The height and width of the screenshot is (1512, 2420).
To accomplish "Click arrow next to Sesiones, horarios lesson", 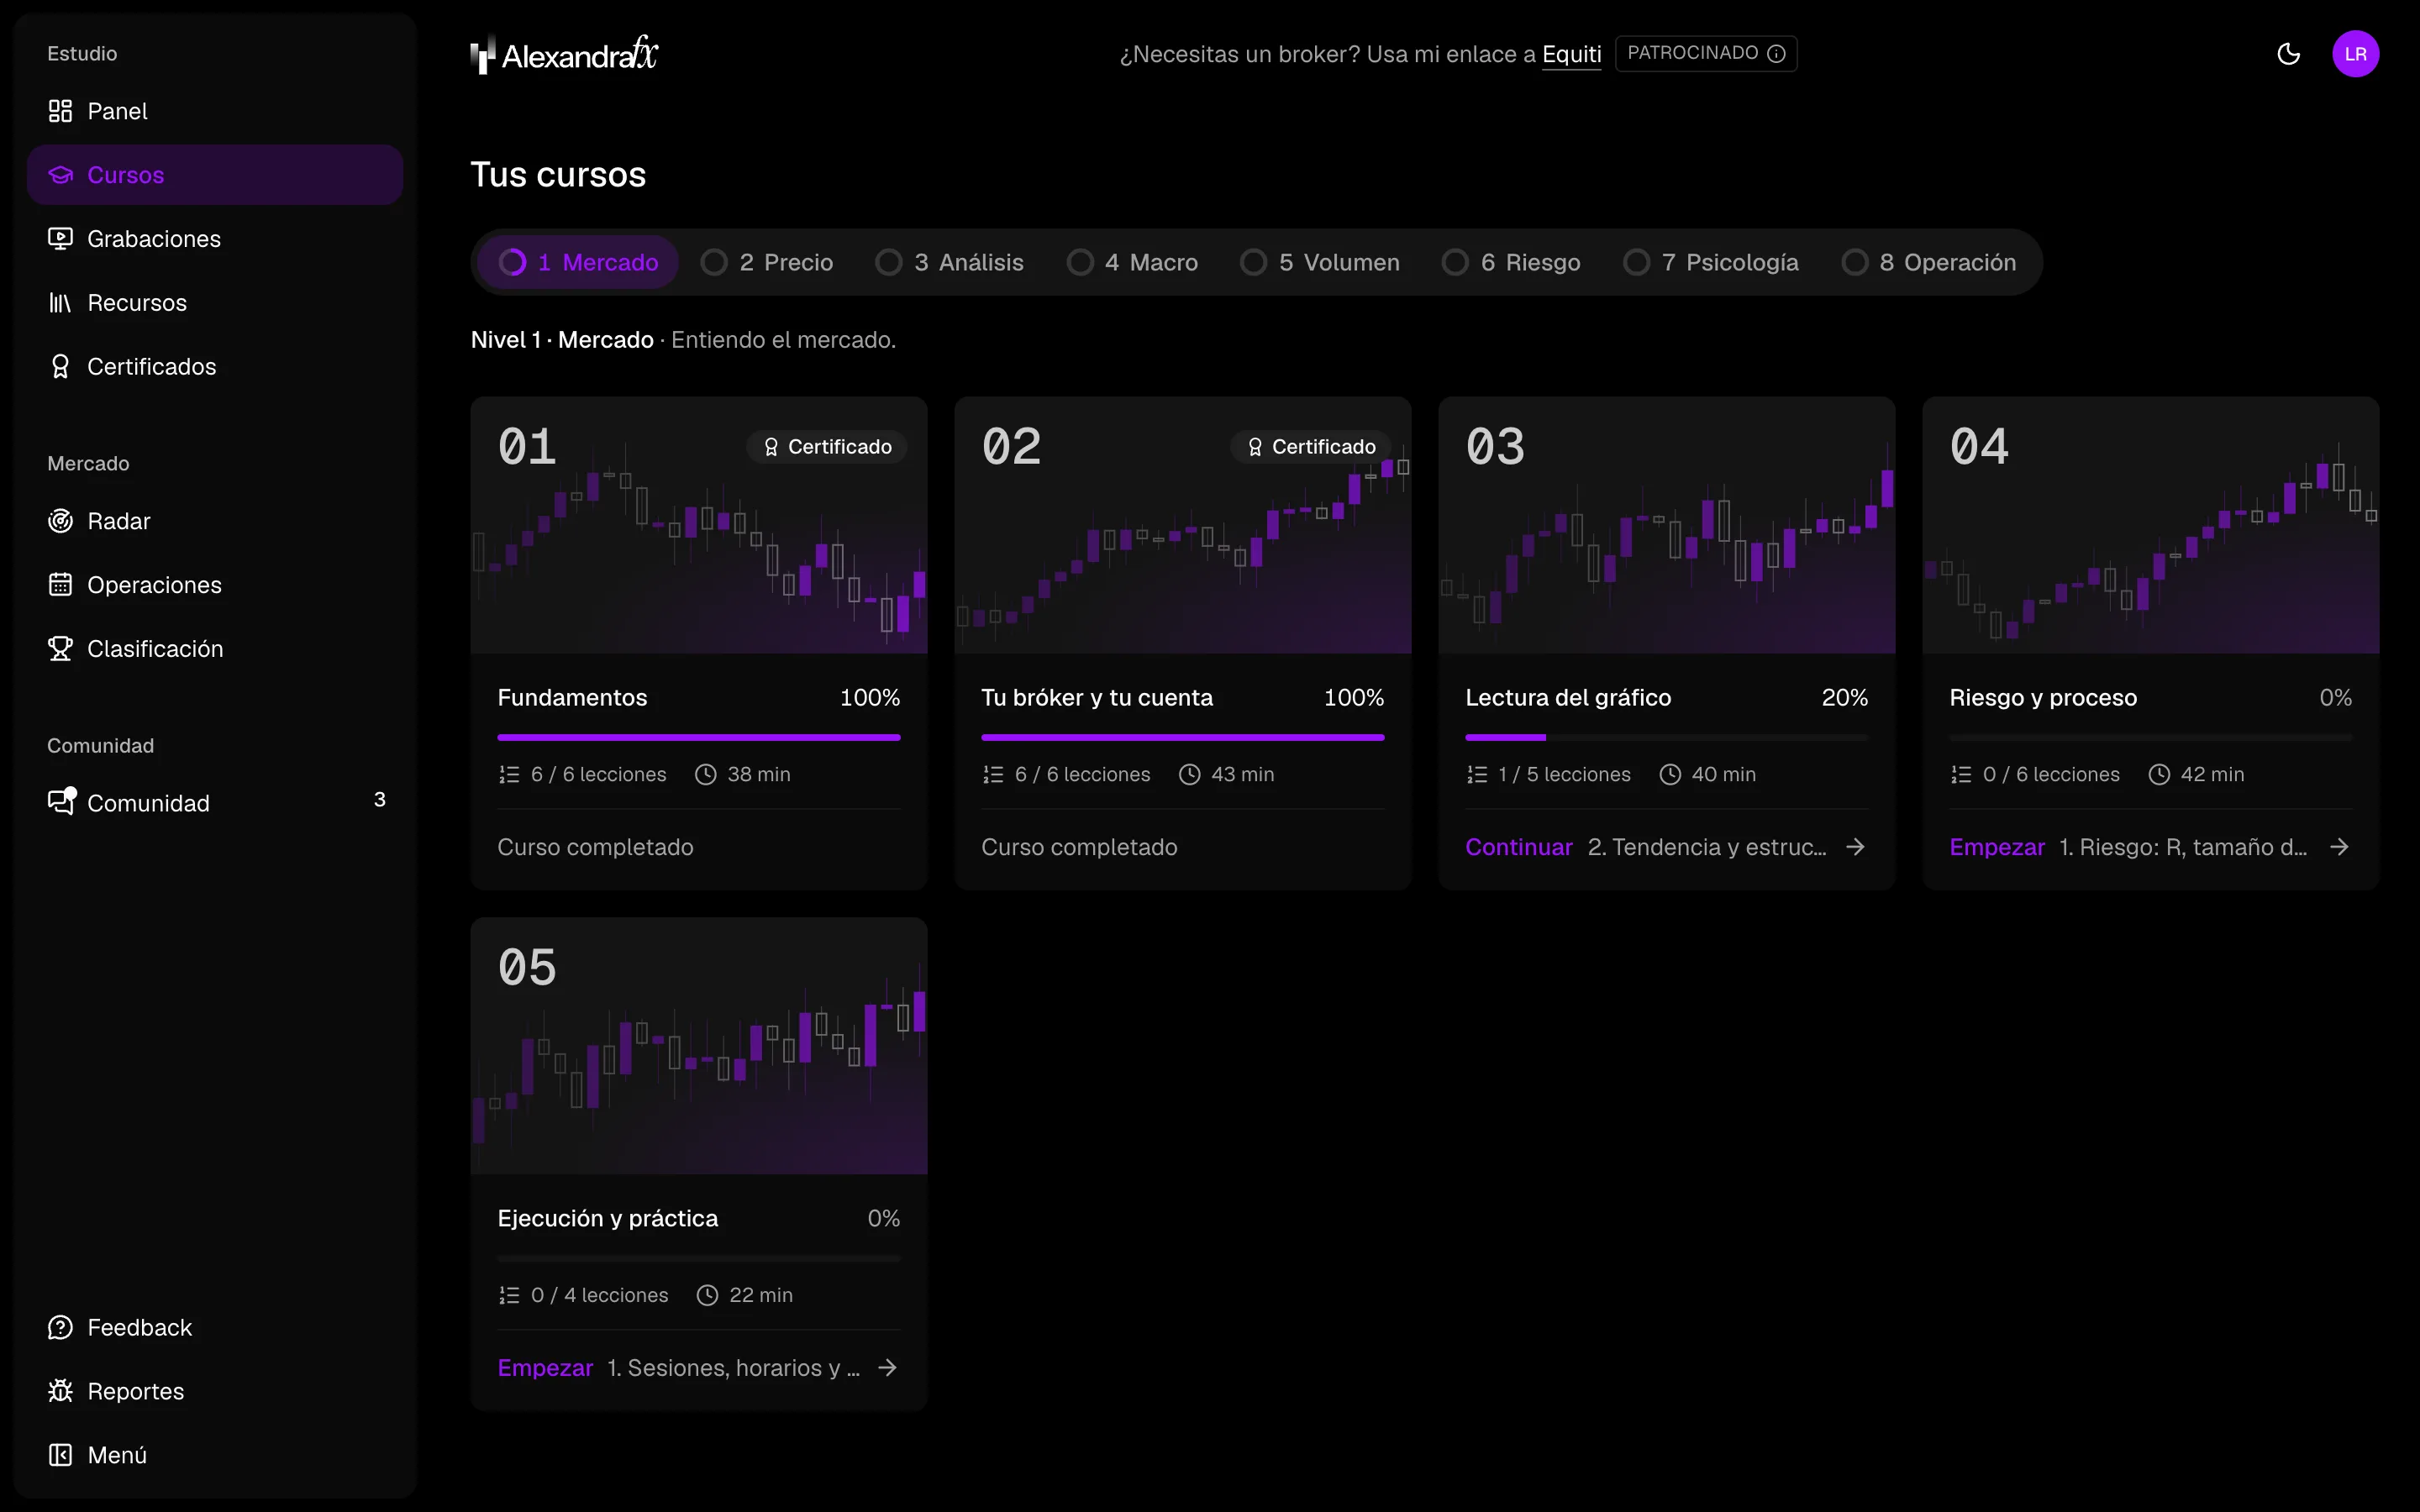I will click(887, 1368).
